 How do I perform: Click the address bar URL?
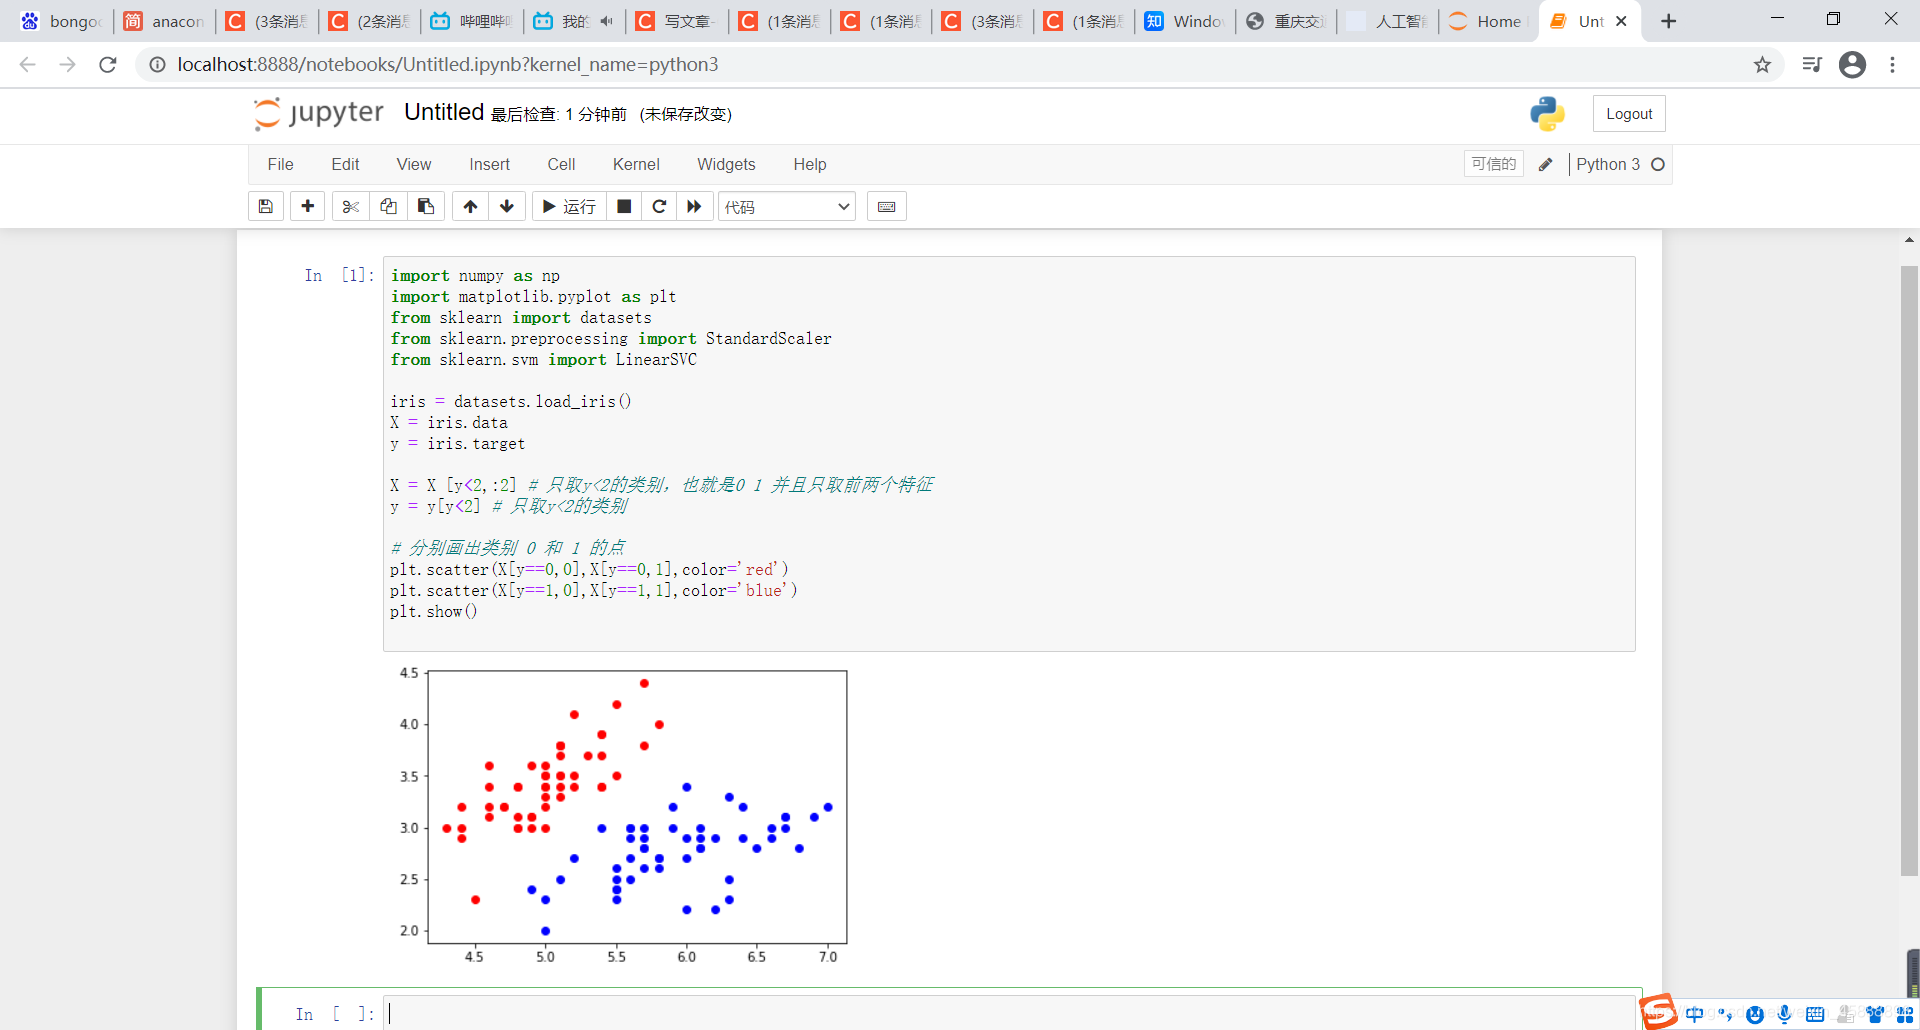tap(448, 65)
